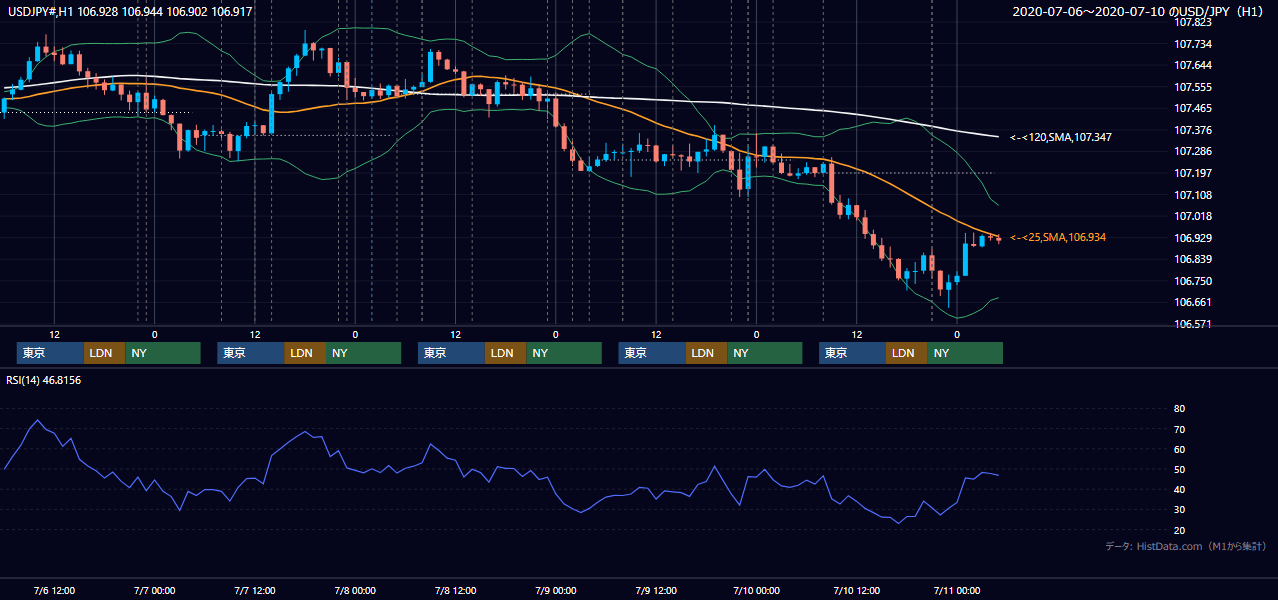Click the 120 SMA label showing 107.347

click(1061, 136)
